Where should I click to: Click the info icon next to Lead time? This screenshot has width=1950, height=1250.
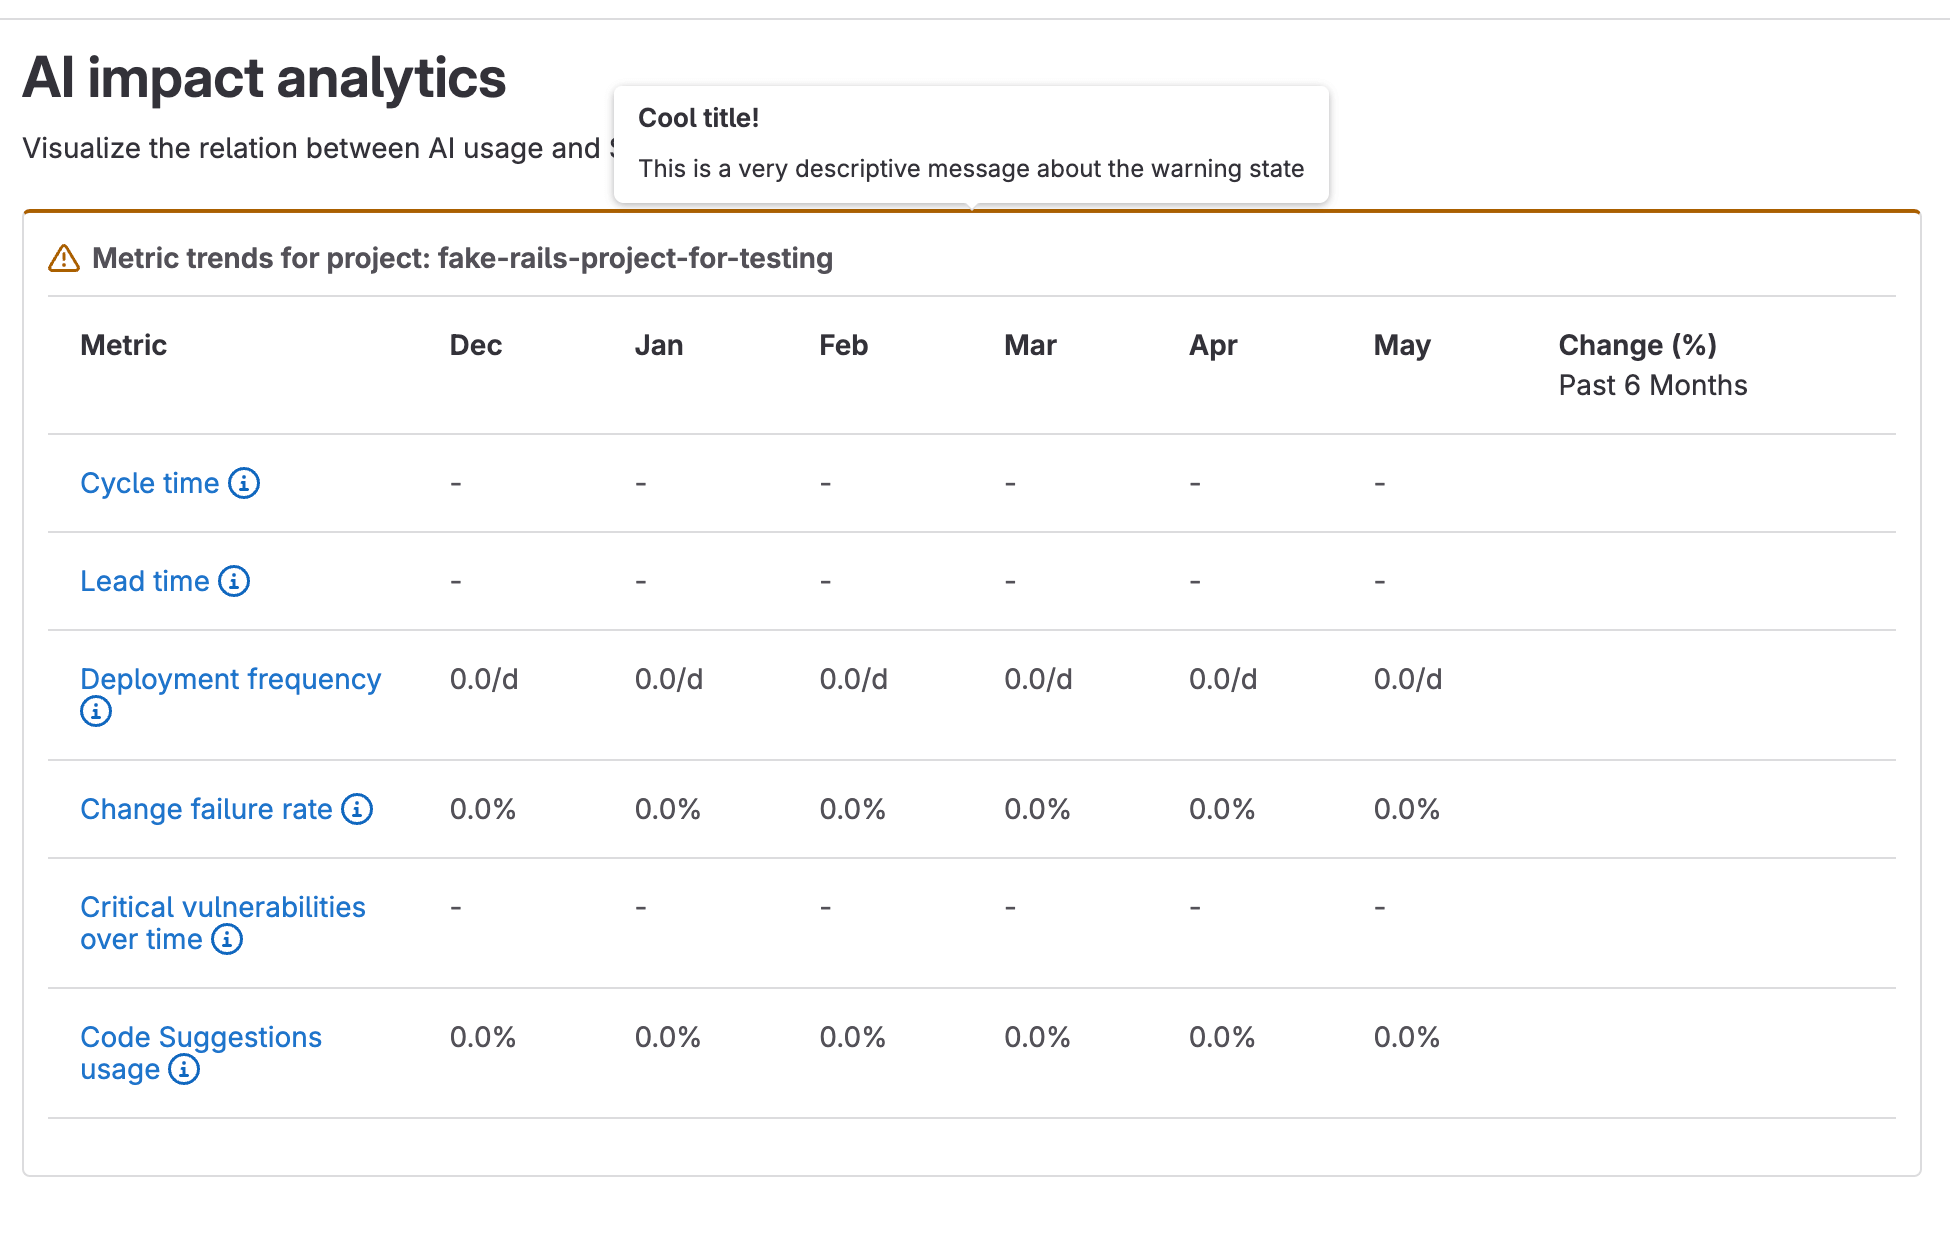click(234, 581)
